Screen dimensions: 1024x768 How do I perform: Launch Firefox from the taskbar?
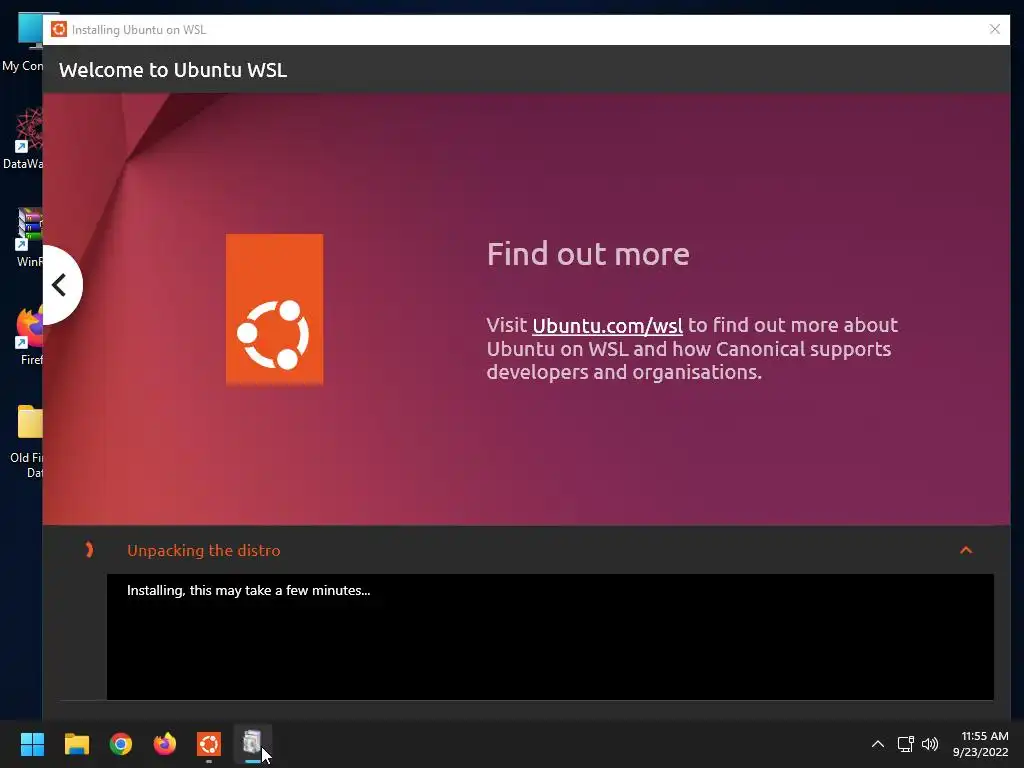(165, 744)
